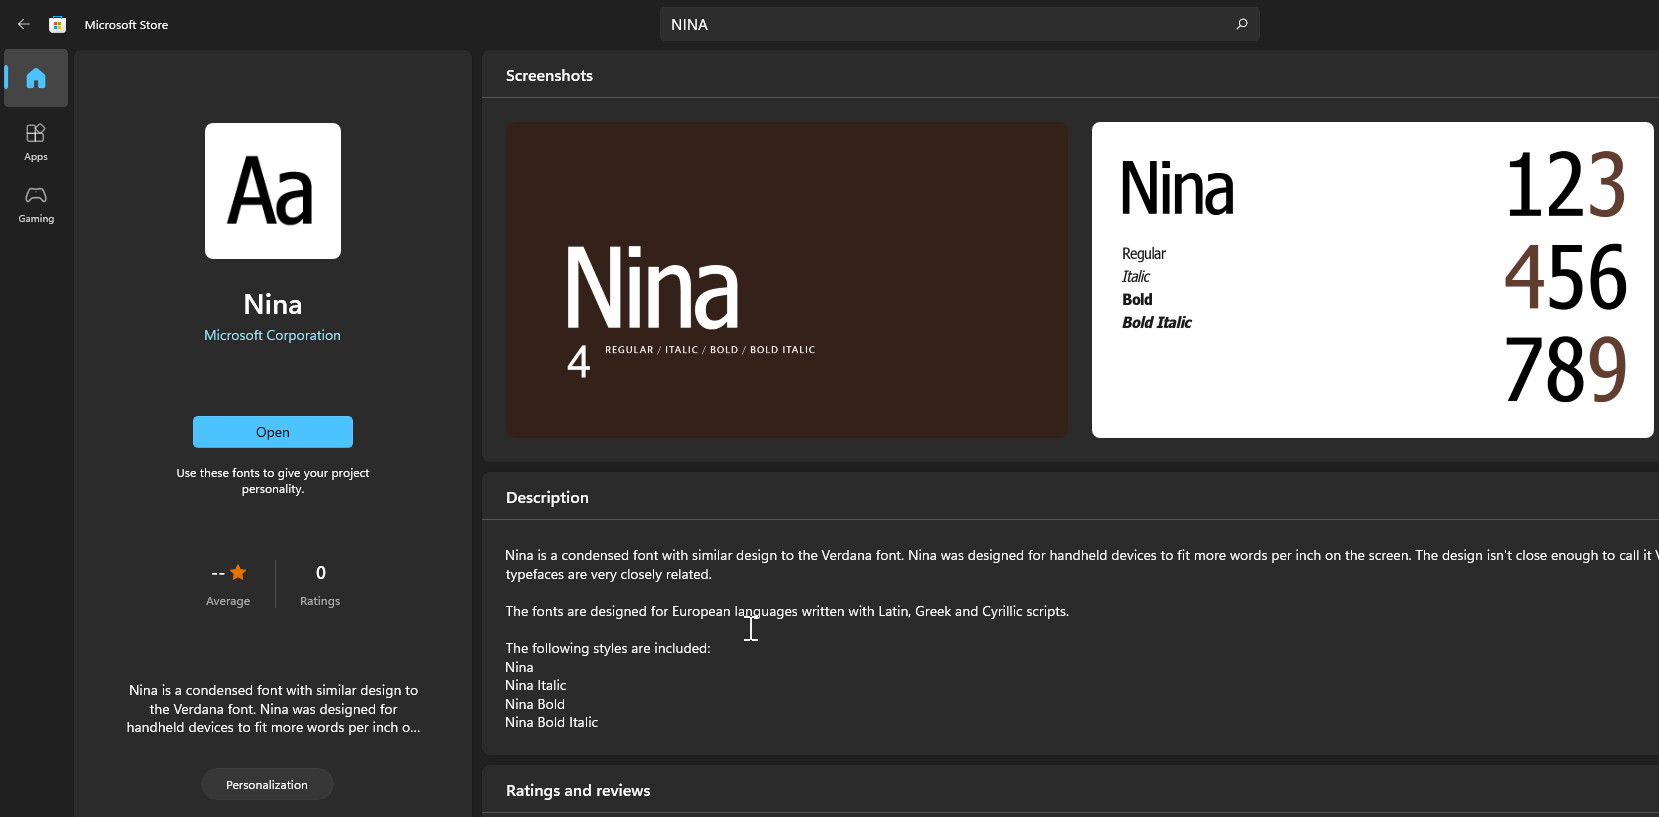The width and height of the screenshot is (1659, 817).
Task: Click the Nina font Aa app icon
Action: [x=273, y=191]
